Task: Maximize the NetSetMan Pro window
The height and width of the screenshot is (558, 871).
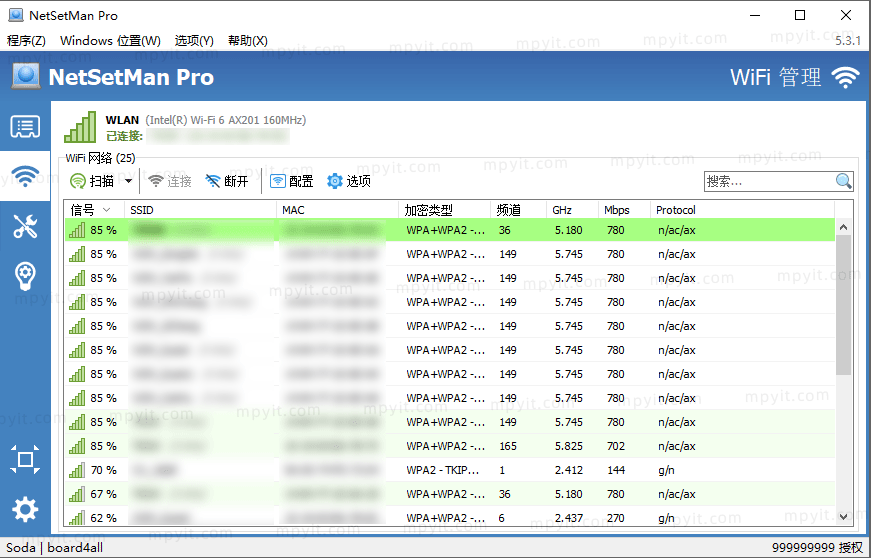Action: coord(800,15)
